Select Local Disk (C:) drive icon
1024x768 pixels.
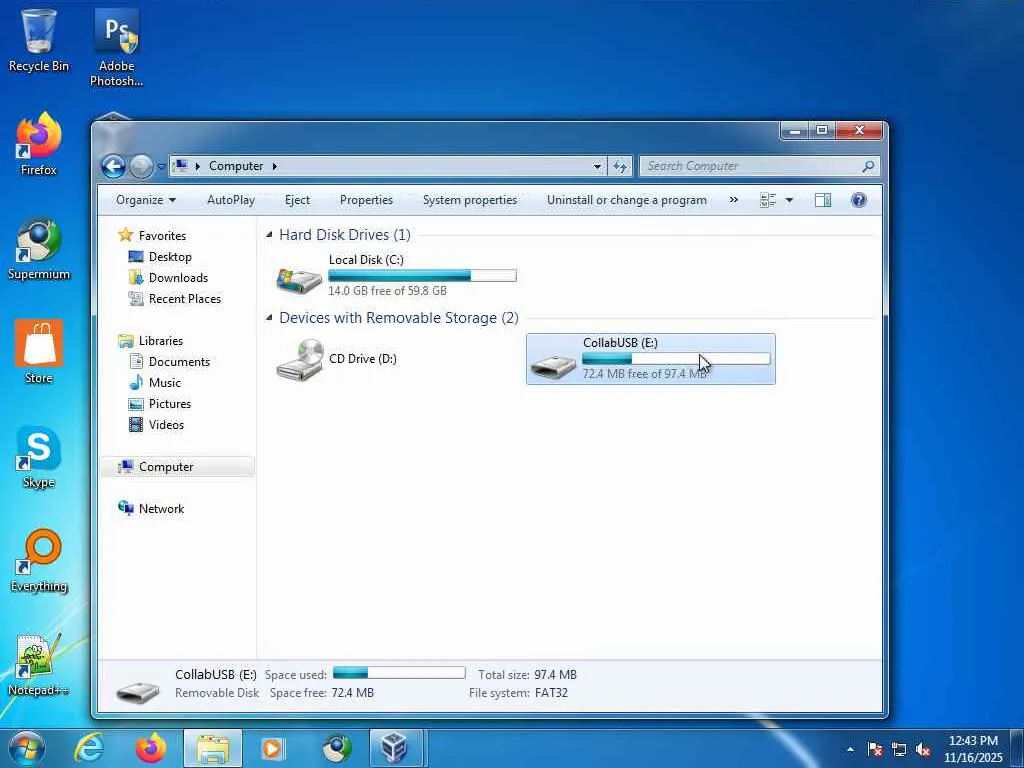pyautogui.click(x=299, y=280)
